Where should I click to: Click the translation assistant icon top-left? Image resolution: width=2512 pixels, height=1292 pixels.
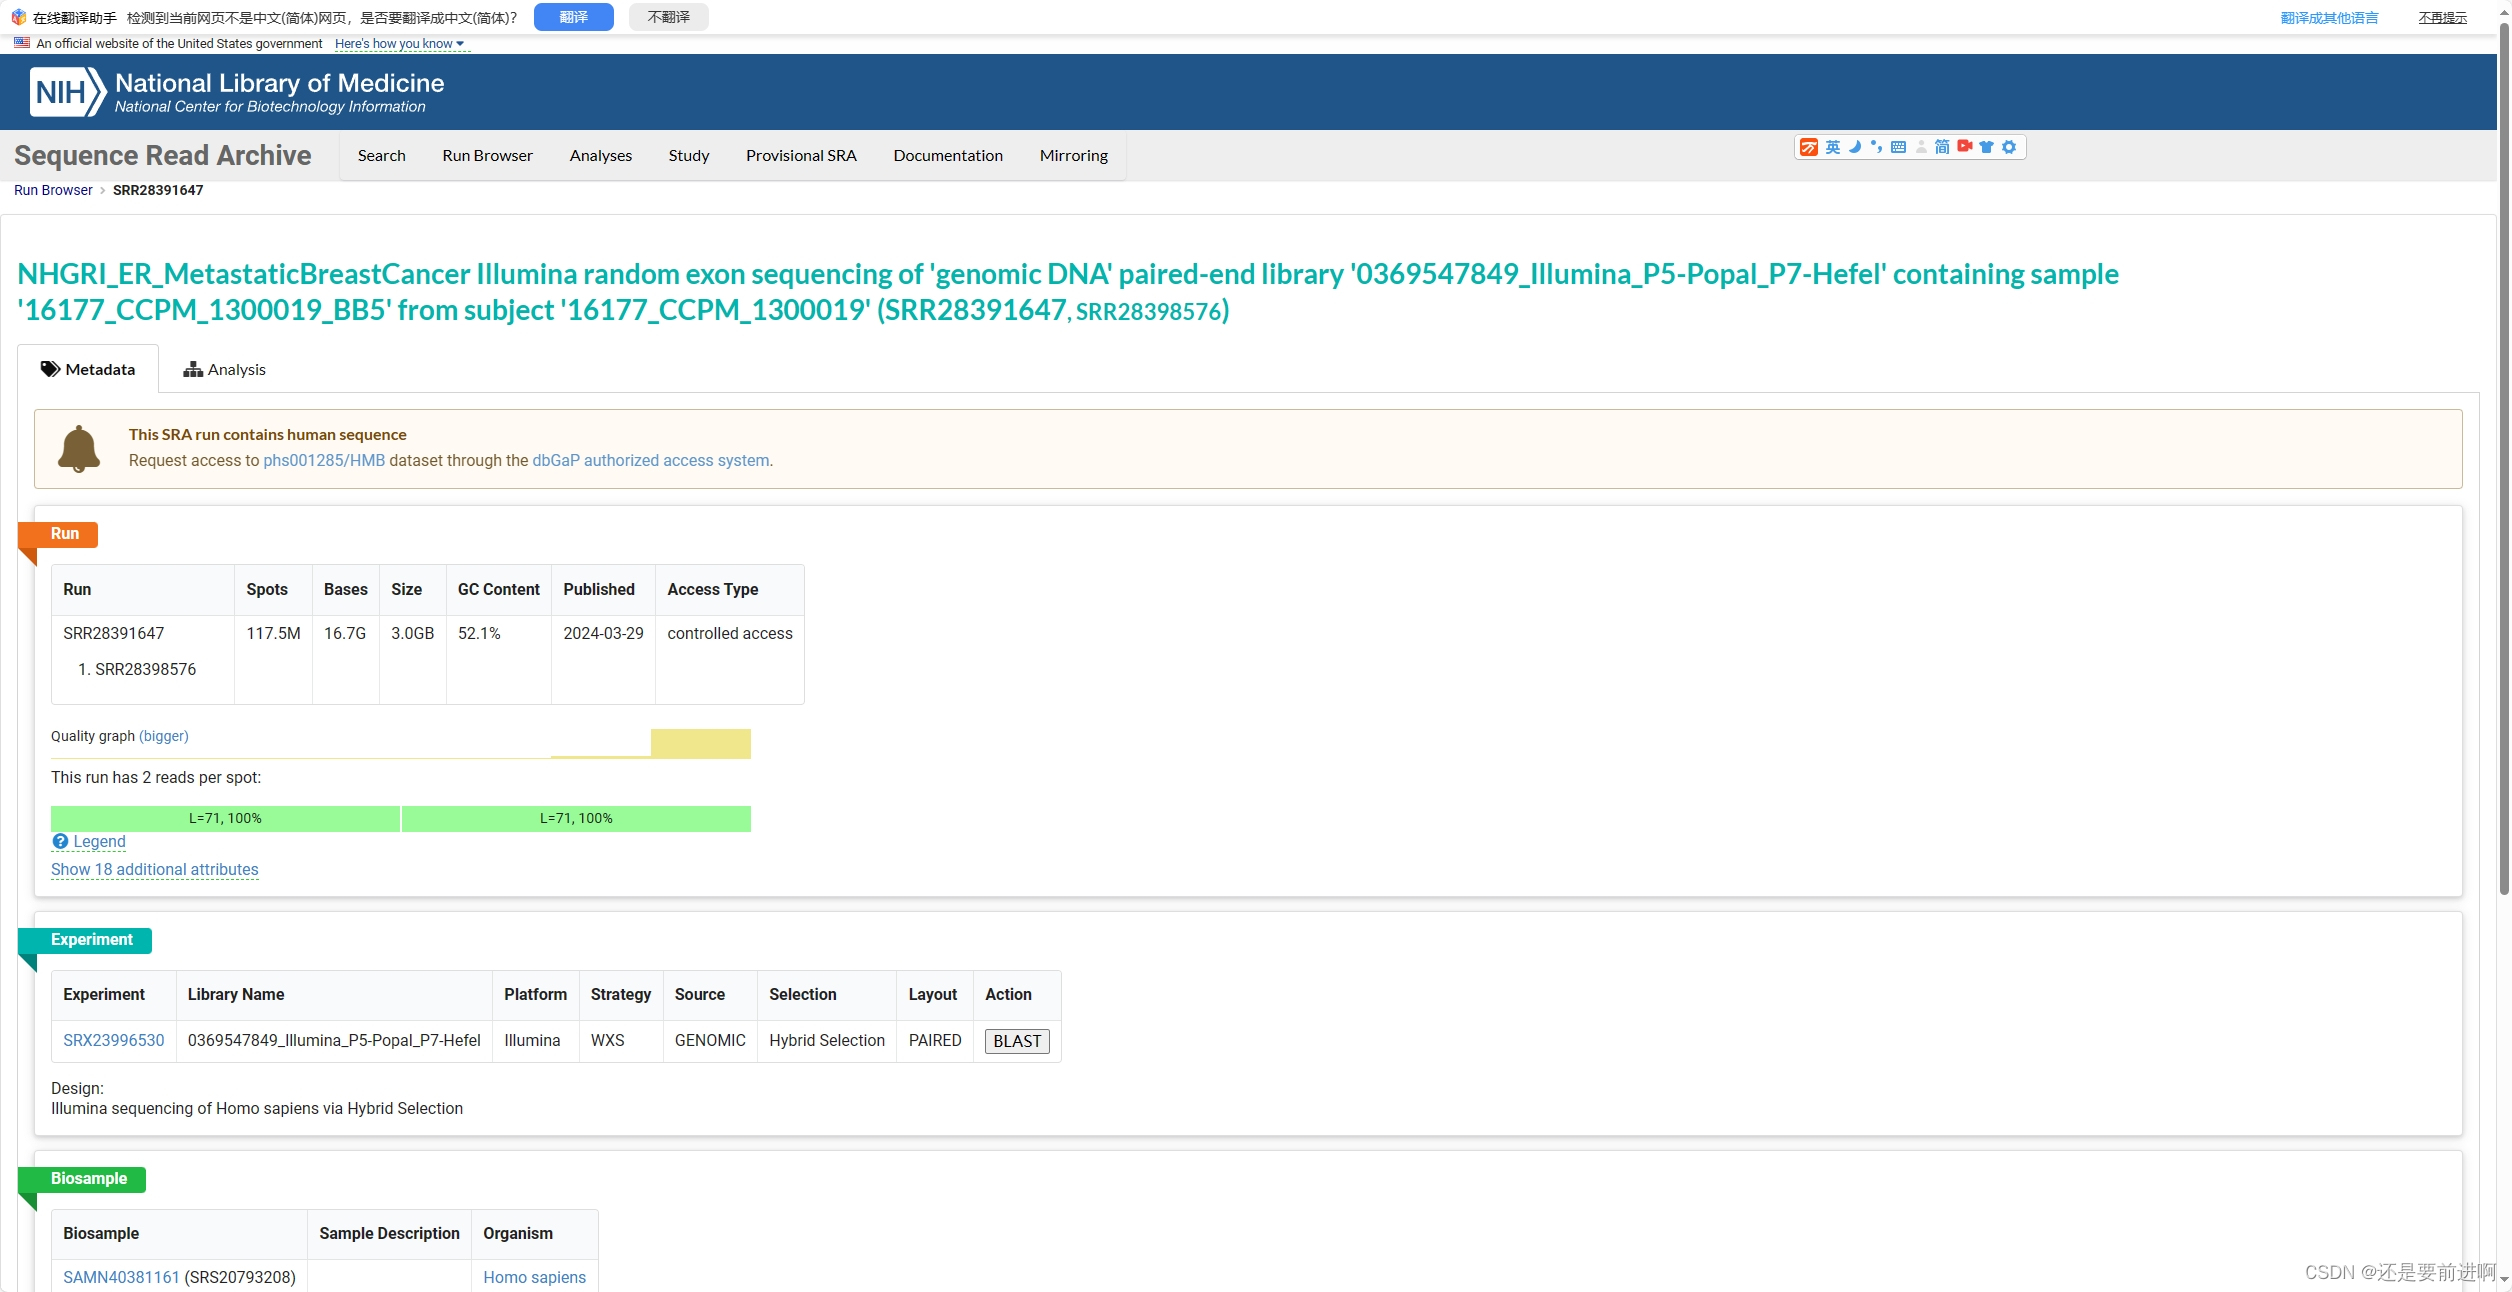coord(16,15)
